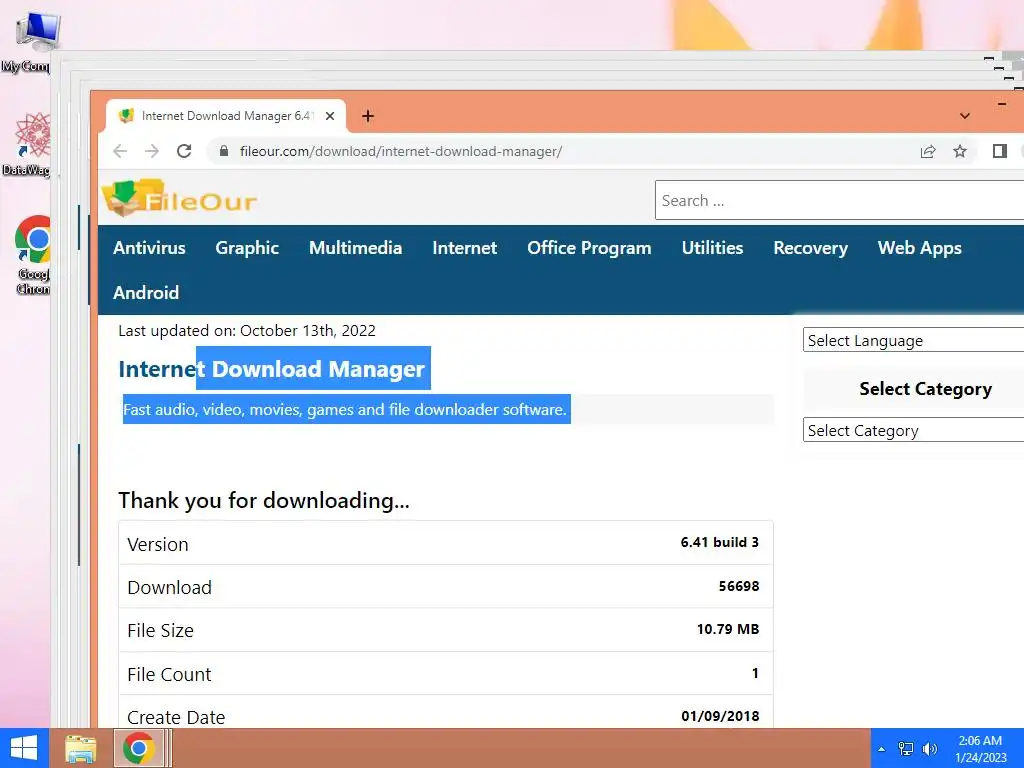Expand the Select Language dropdown

coord(913,340)
